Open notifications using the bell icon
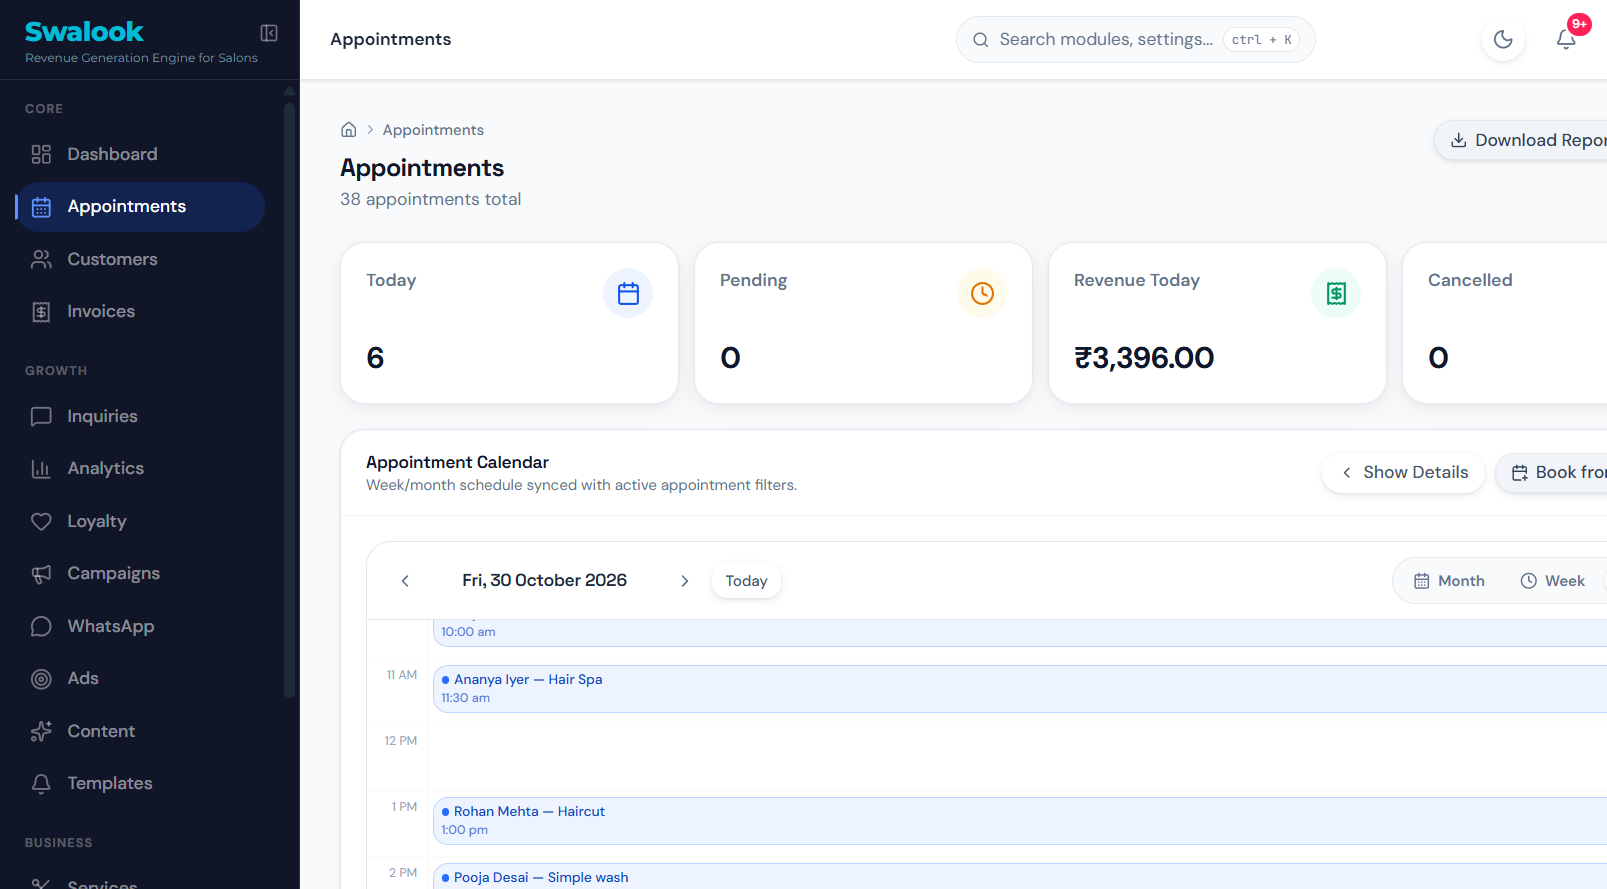This screenshot has width=1607, height=889. click(x=1566, y=39)
